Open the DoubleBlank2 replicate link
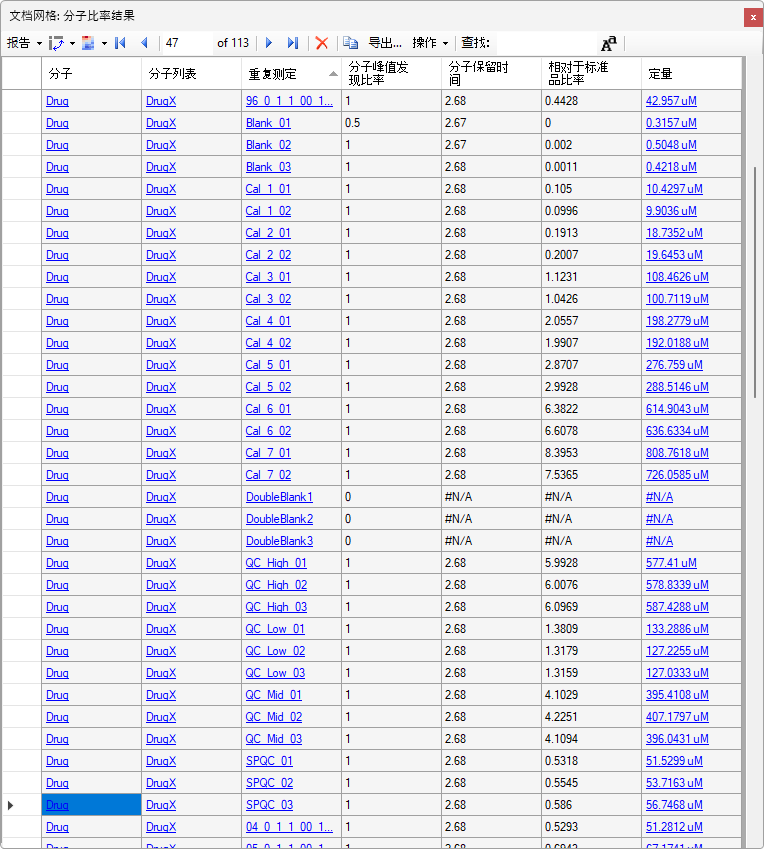The height and width of the screenshot is (849, 764). click(x=279, y=519)
